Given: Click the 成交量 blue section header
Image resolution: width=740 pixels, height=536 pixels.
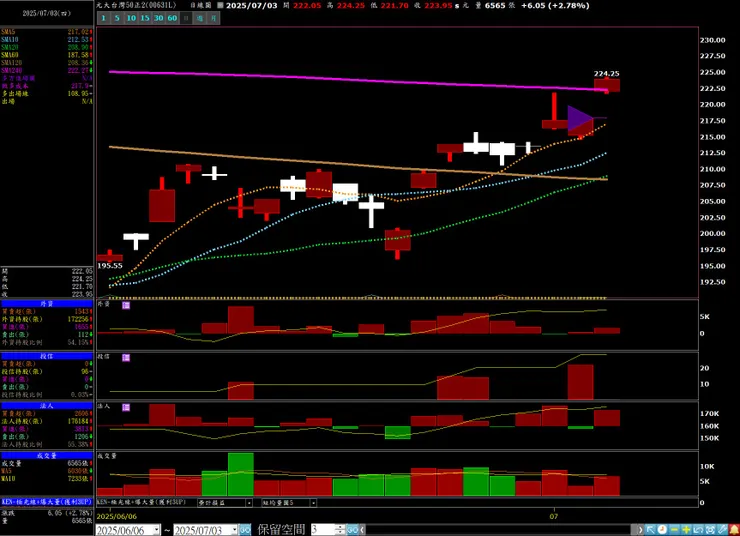Looking at the screenshot, I should (47, 456).
